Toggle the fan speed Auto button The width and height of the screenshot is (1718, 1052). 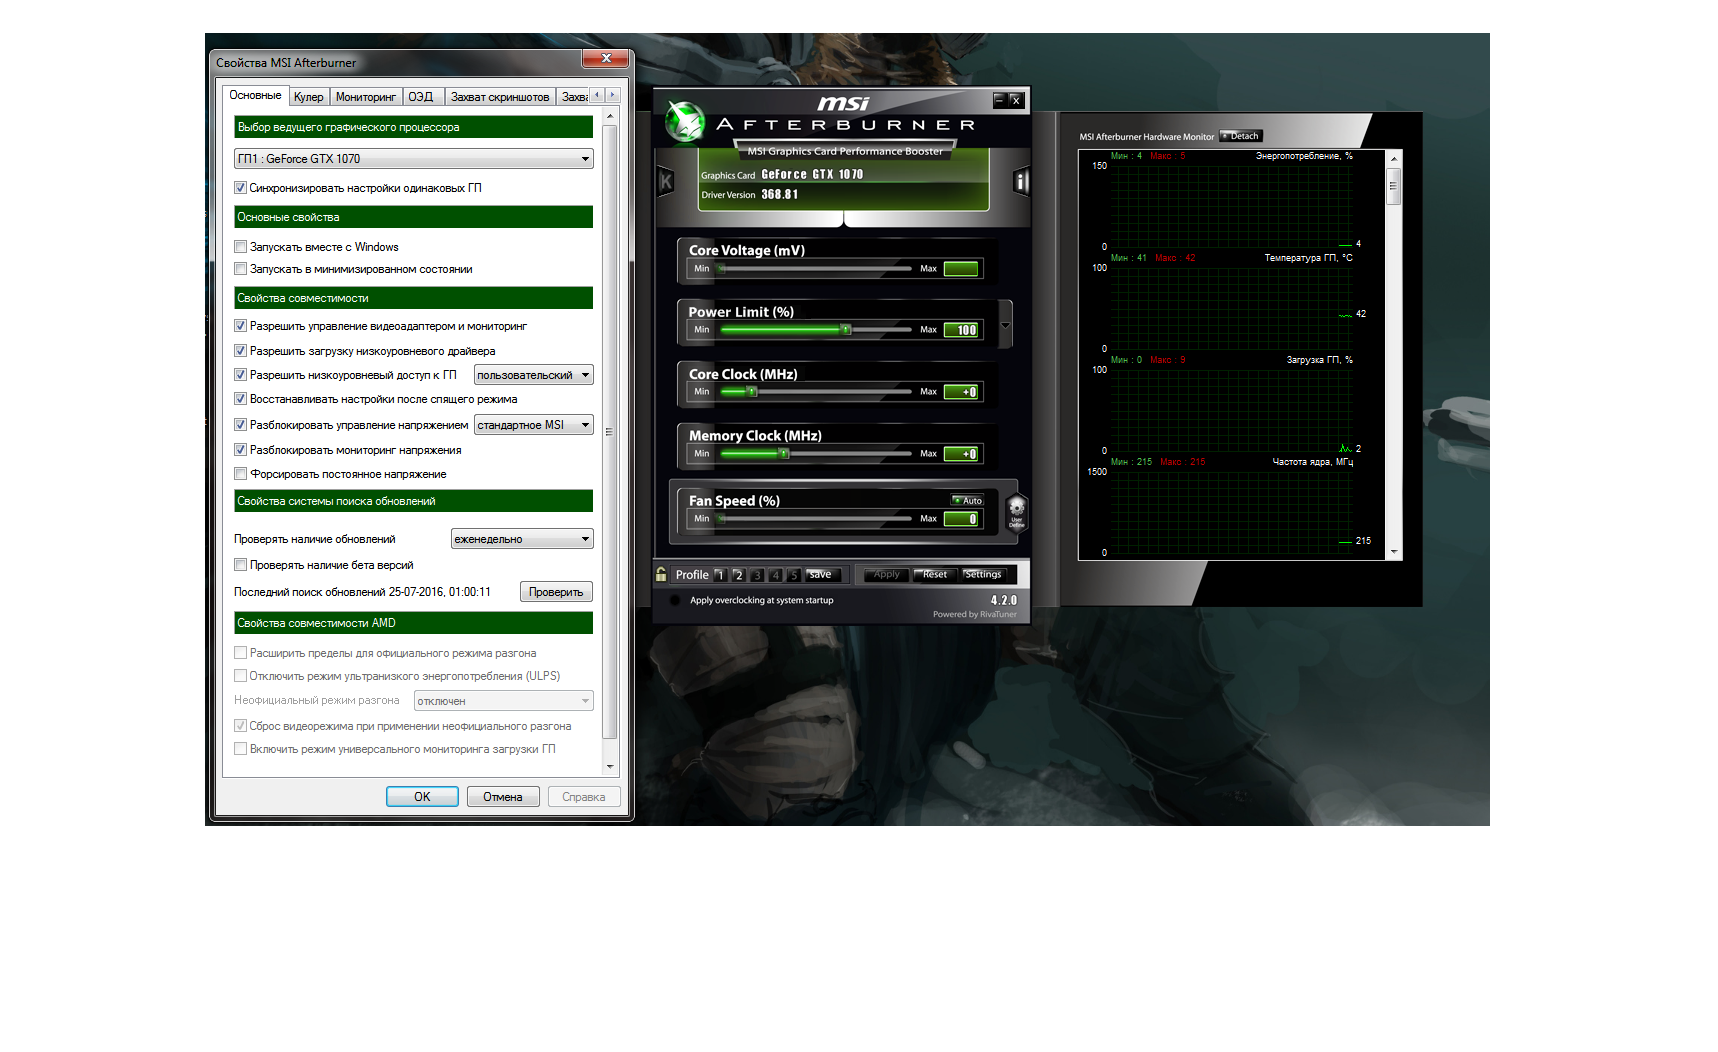(968, 500)
